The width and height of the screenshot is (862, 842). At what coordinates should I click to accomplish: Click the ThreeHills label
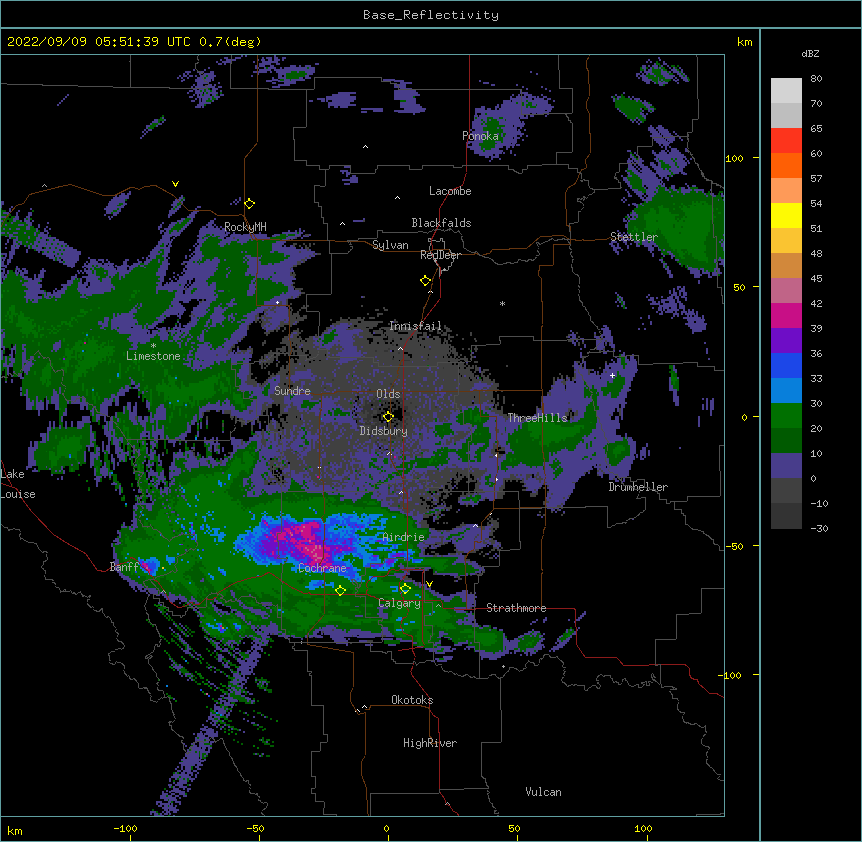coord(537,418)
